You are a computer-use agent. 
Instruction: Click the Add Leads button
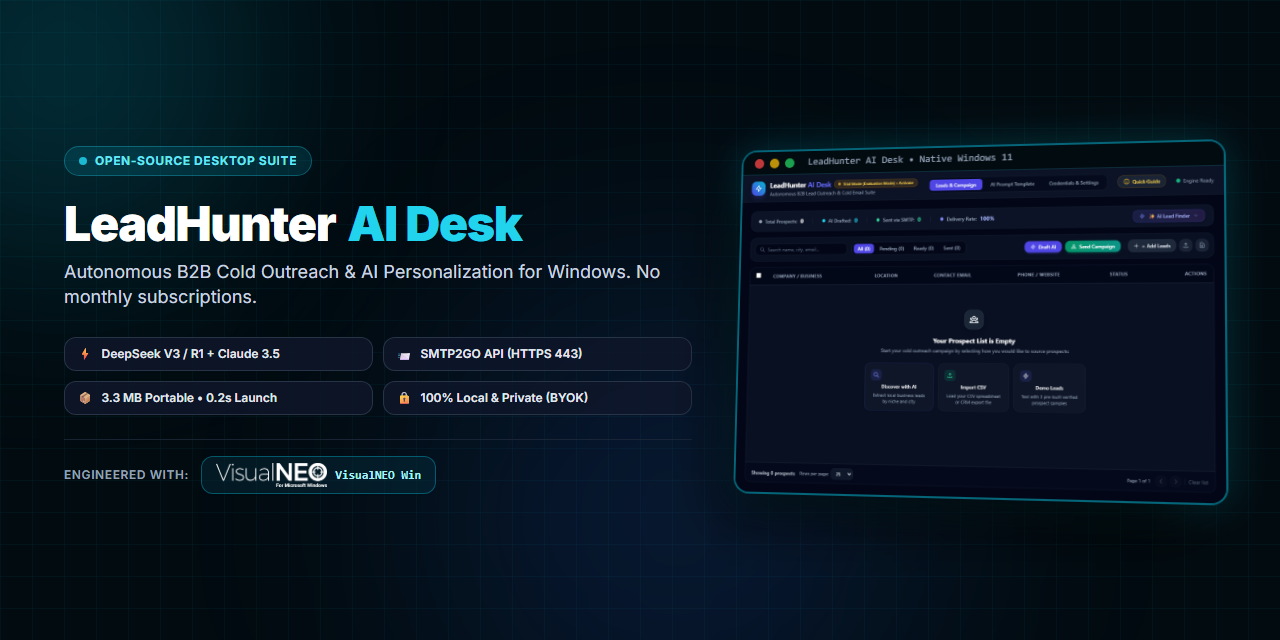click(1152, 246)
